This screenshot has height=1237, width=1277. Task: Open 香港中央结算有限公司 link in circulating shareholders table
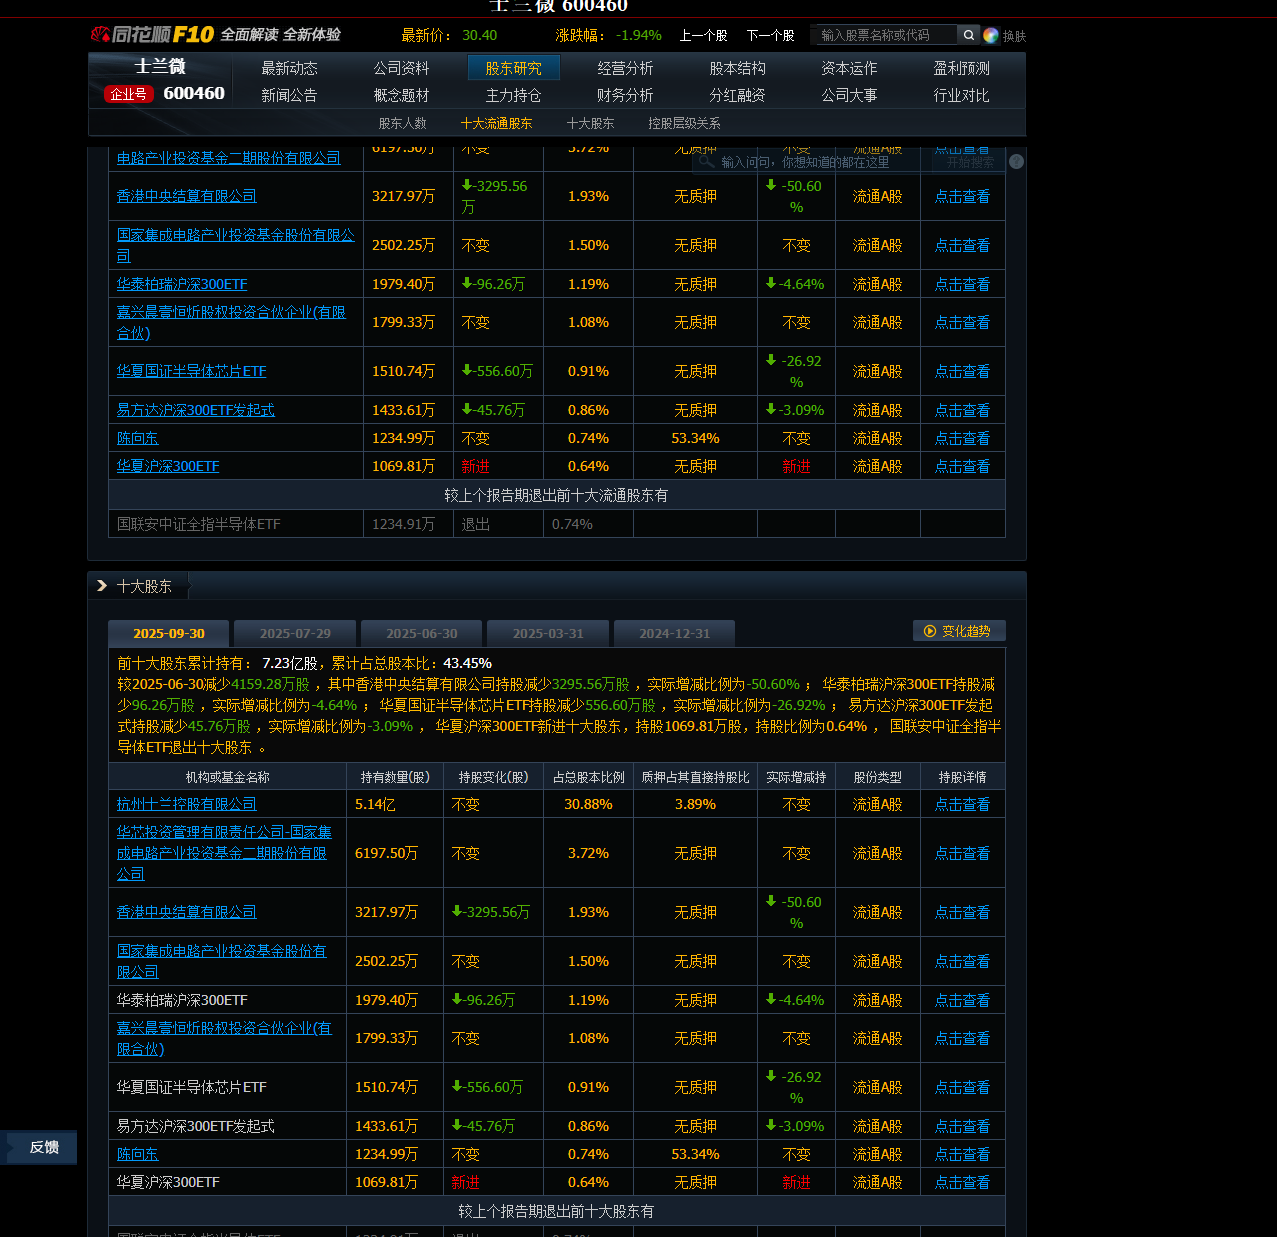click(x=187, y=196)
